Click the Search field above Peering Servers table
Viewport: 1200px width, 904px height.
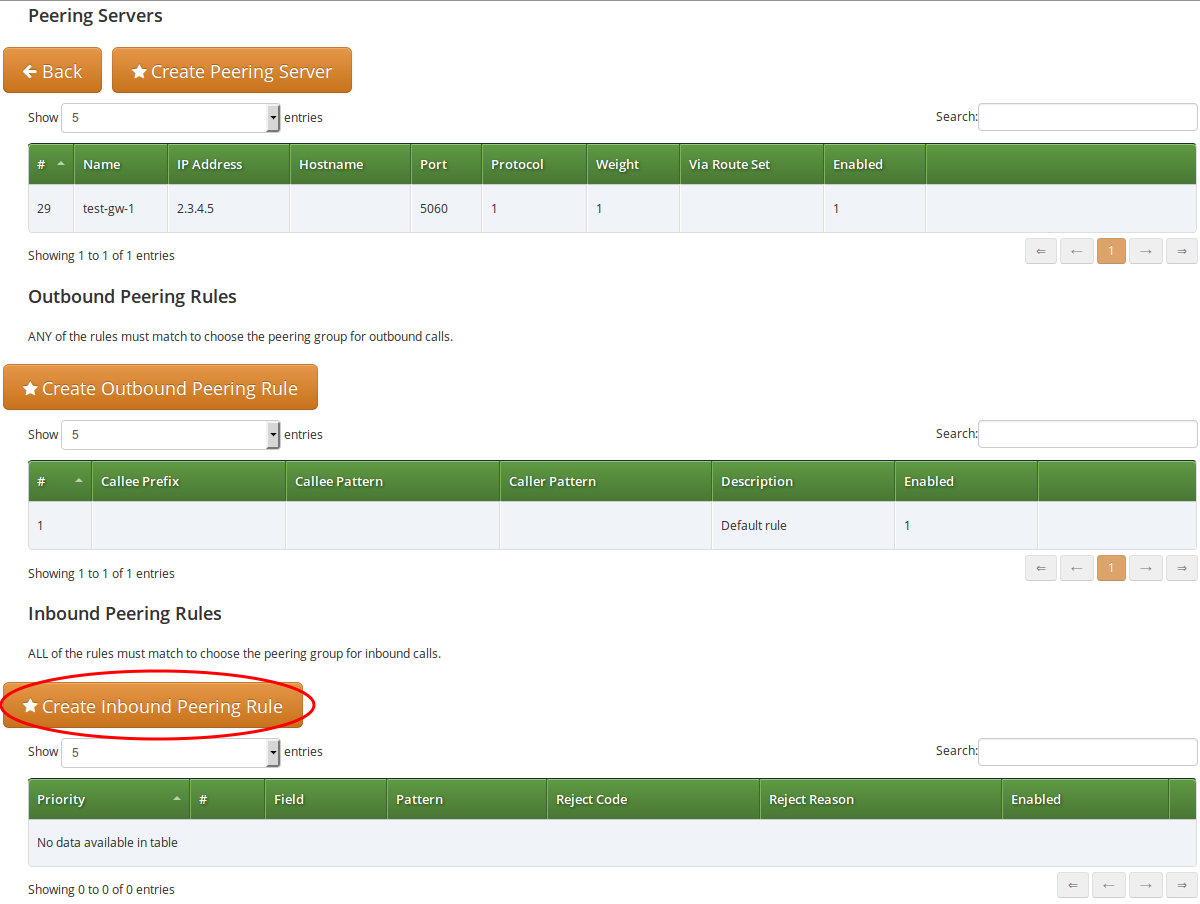tap(1087, 116)
